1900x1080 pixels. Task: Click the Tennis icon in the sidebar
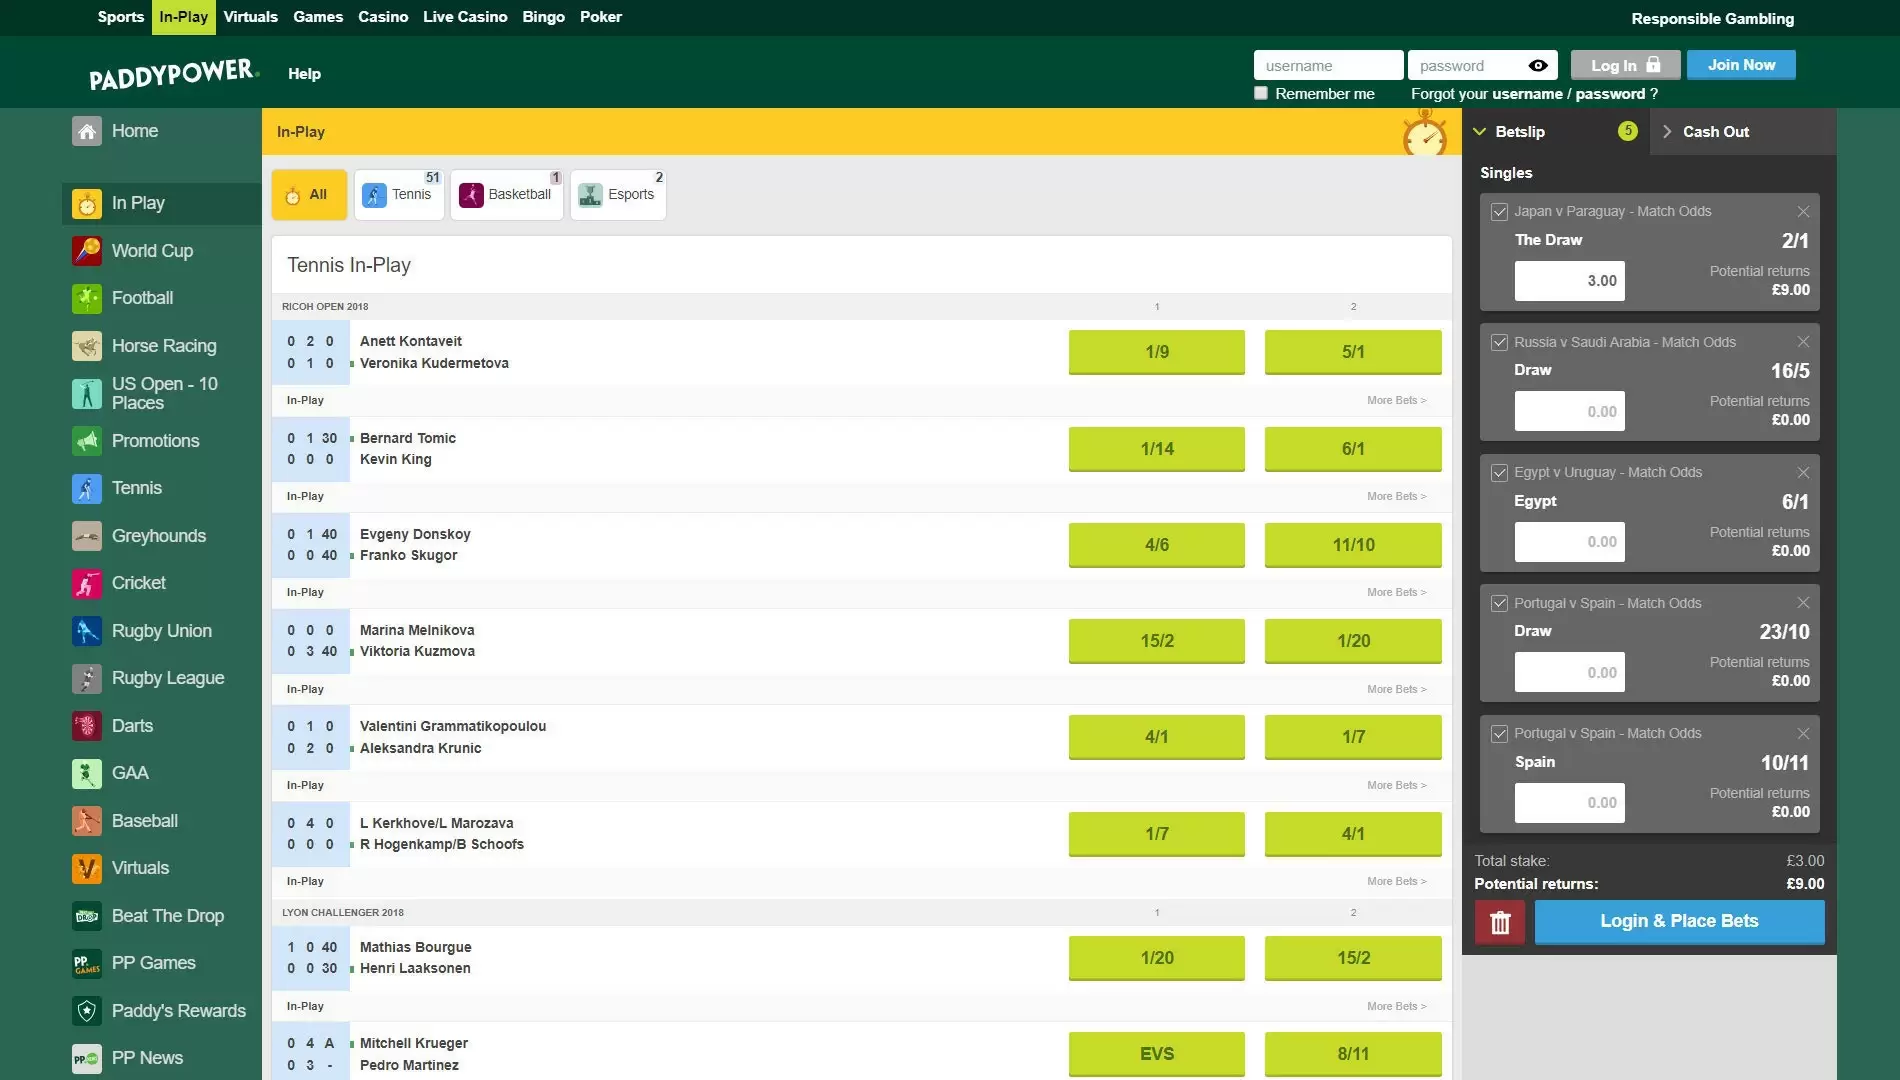click(87, 488)
